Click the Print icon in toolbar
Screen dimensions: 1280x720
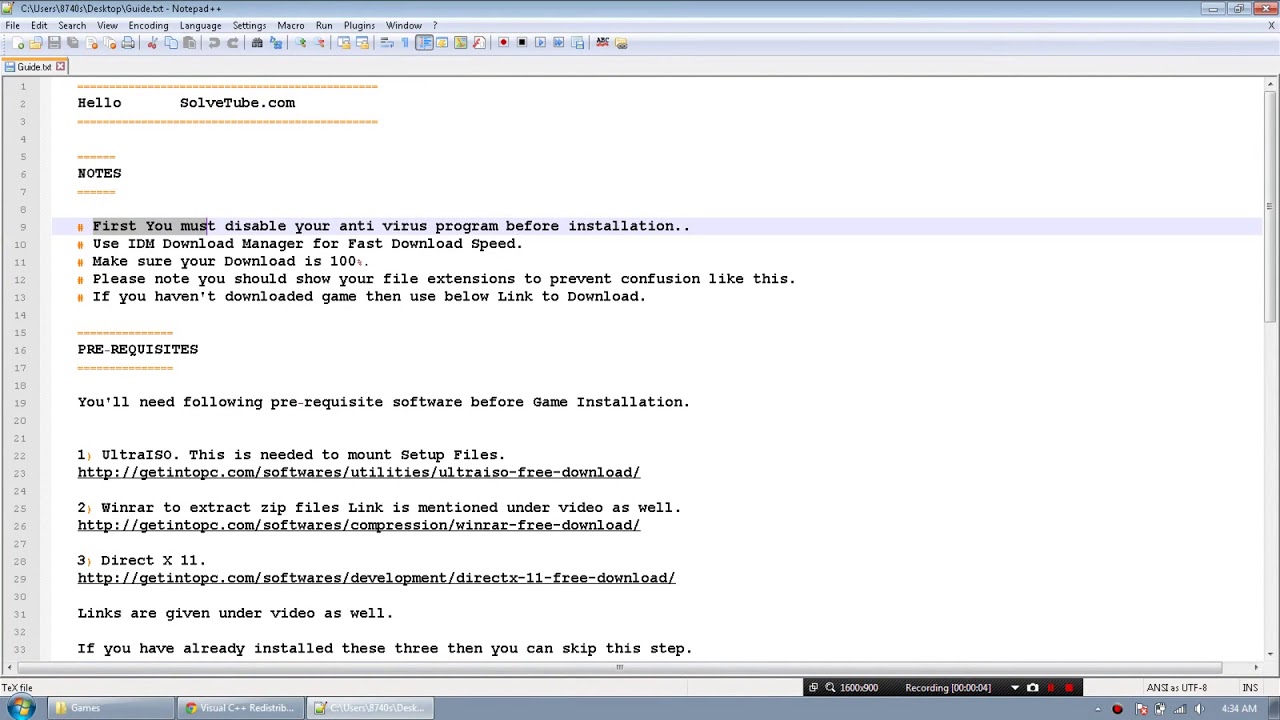tap(128, 43)
